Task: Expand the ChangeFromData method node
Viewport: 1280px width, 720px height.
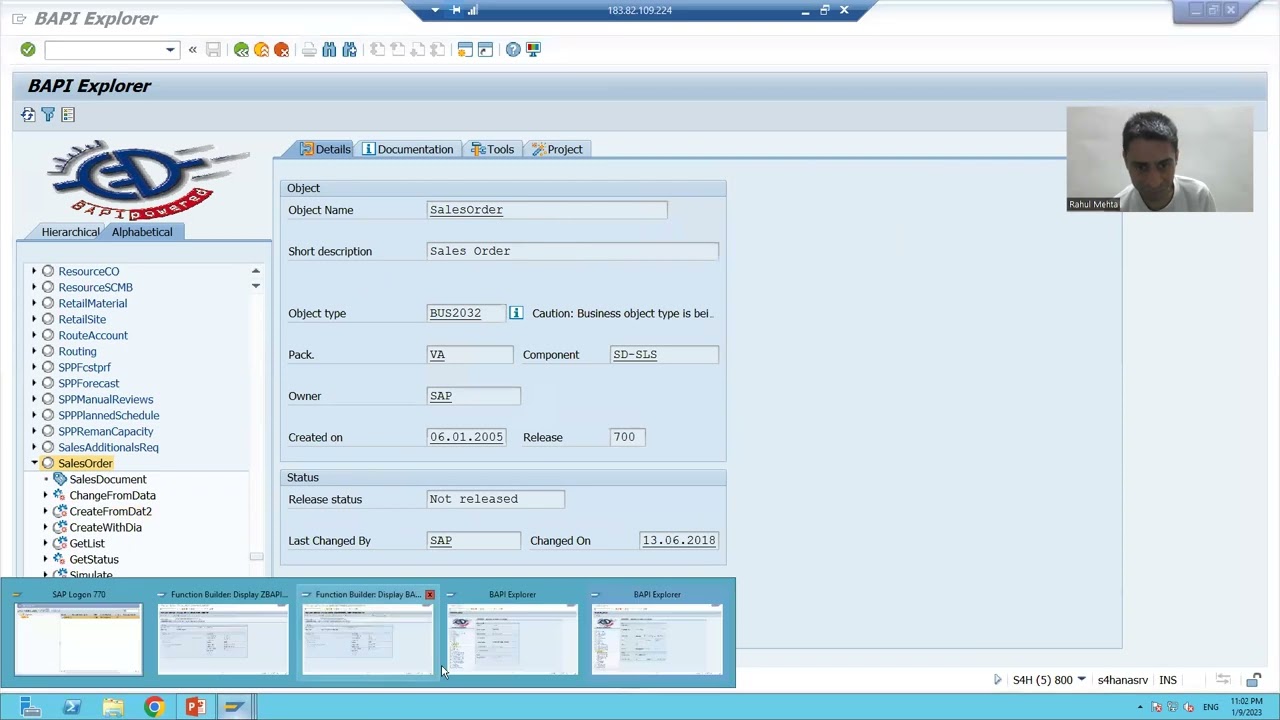Action: [x=45, y=495]
